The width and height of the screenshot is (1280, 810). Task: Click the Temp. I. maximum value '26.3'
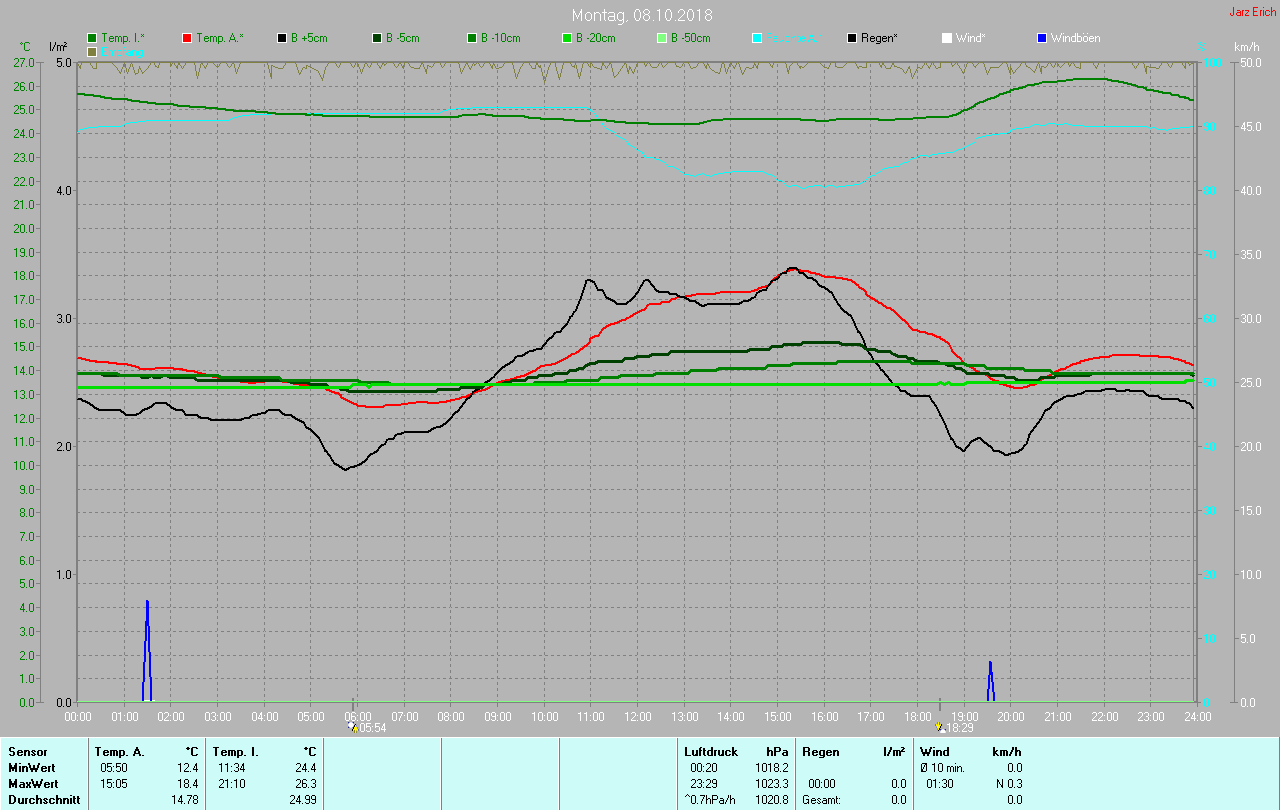[305, 784]
